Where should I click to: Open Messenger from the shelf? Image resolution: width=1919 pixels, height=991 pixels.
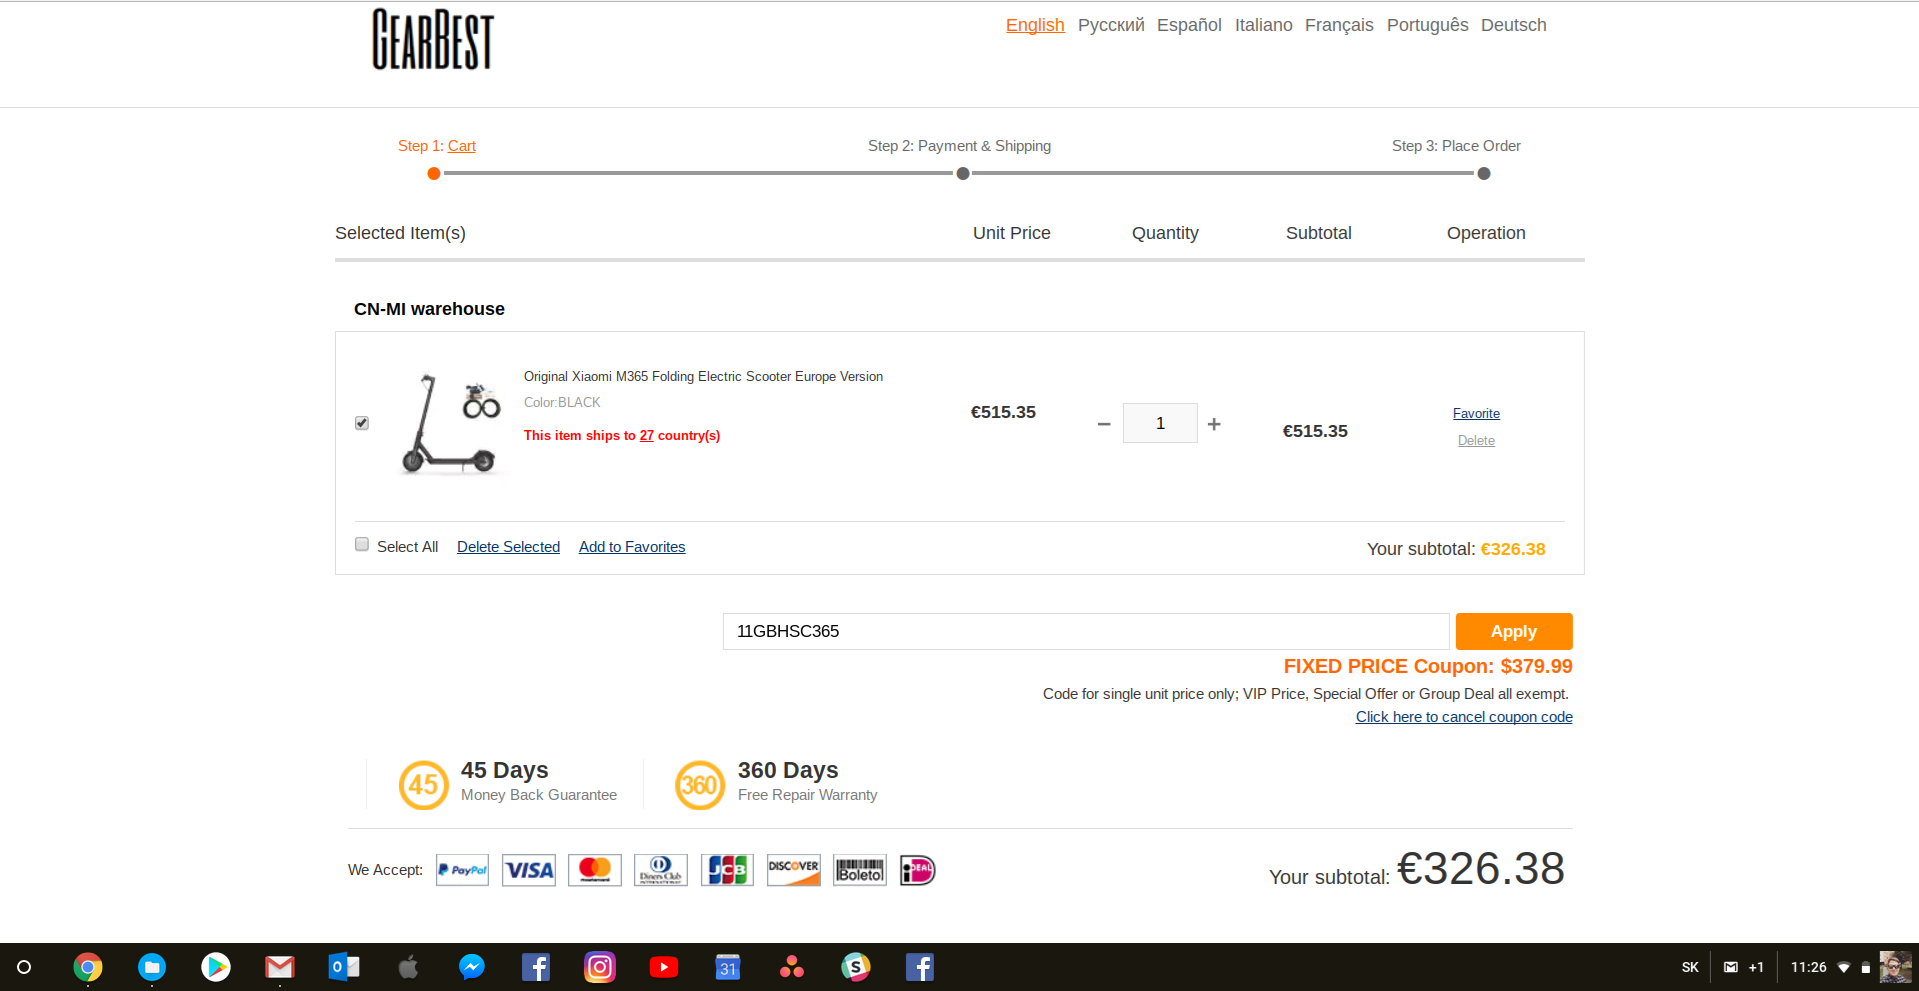(x=472, y=967)
